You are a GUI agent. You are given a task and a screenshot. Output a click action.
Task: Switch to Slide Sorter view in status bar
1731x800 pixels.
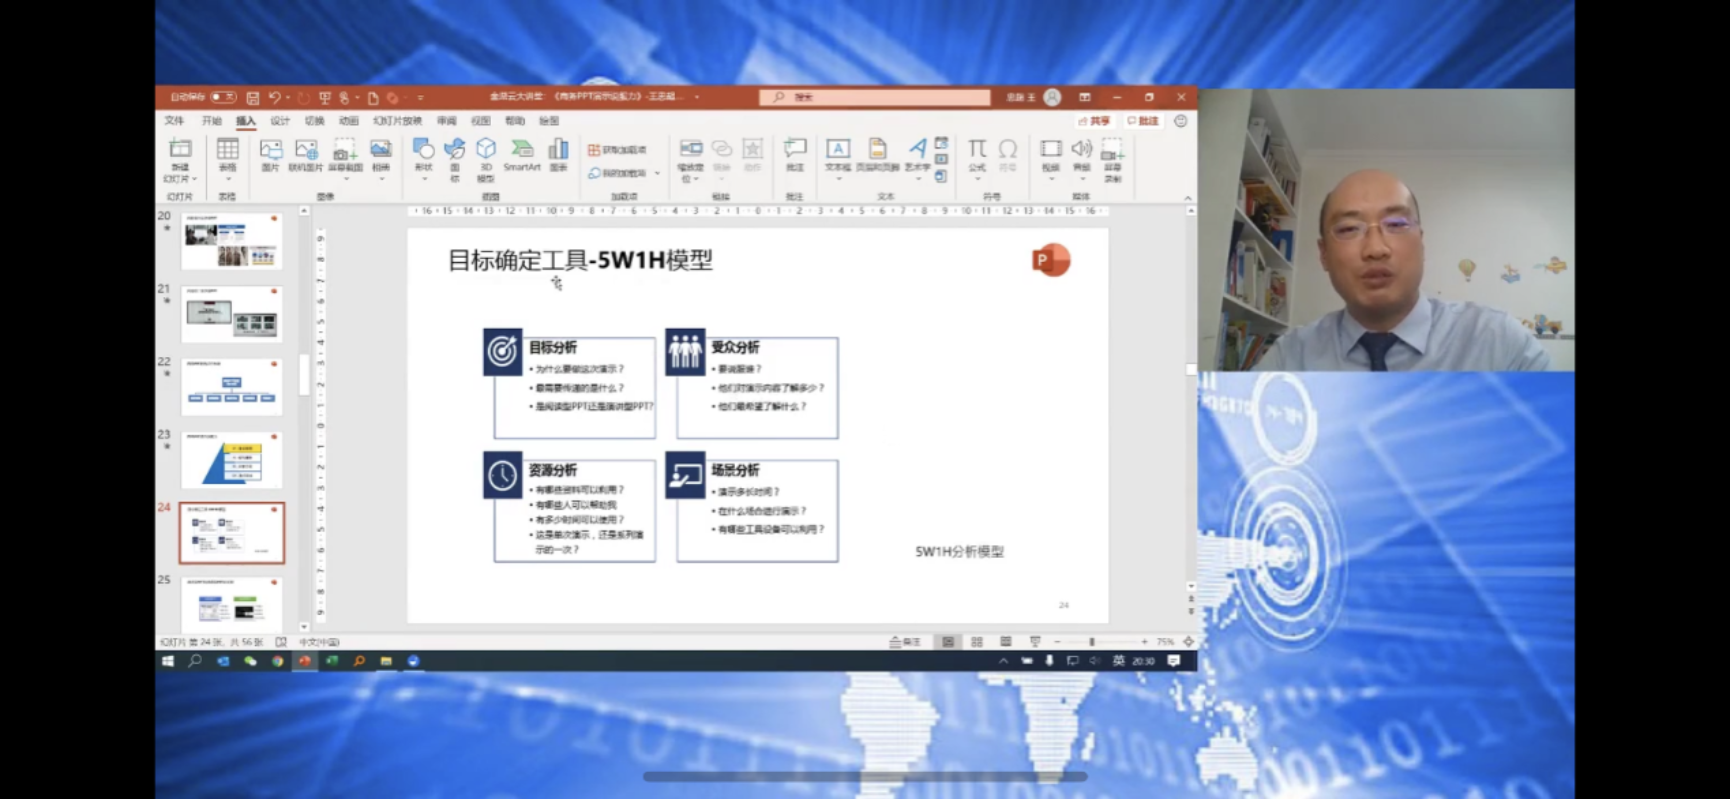[977, 642]
